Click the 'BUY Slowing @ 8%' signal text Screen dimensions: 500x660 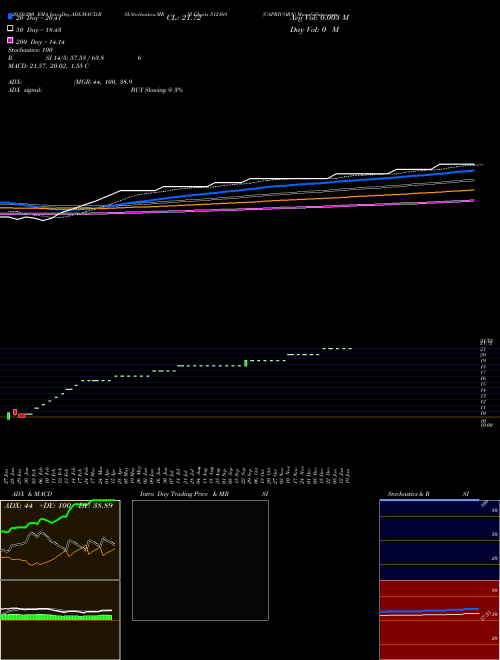(157, 90)
